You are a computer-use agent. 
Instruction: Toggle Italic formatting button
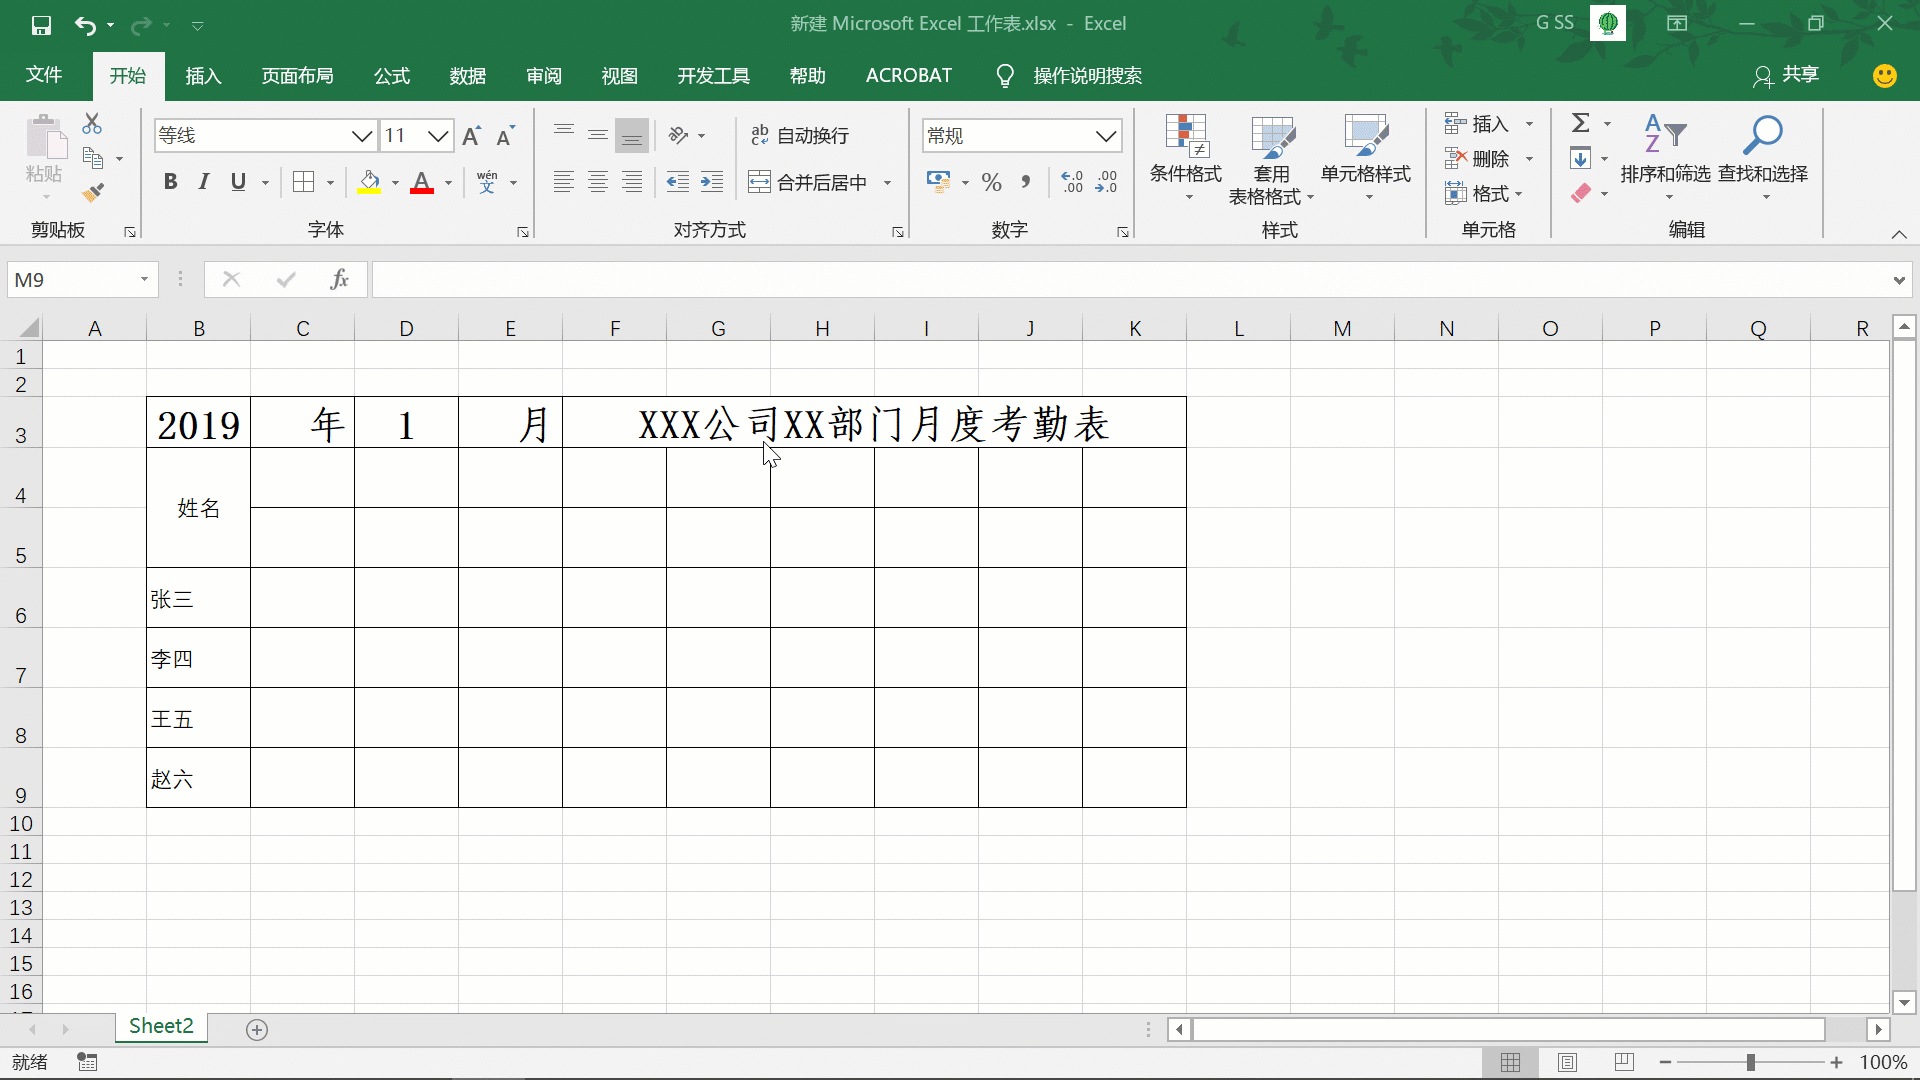point(204,182)
